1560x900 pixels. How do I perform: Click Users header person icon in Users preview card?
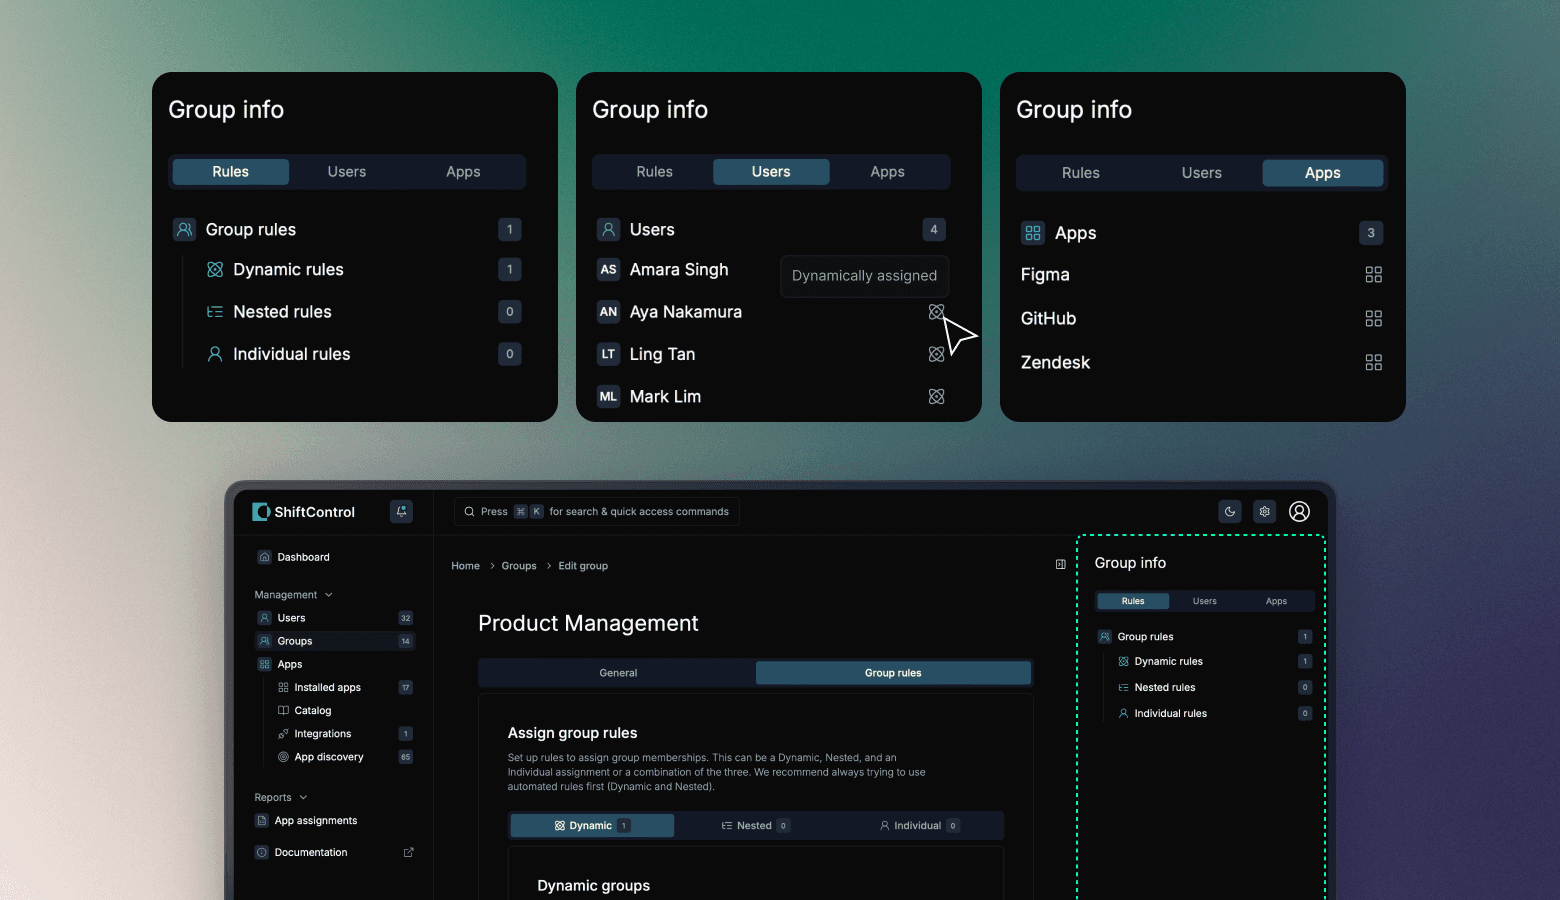[609, 230]
